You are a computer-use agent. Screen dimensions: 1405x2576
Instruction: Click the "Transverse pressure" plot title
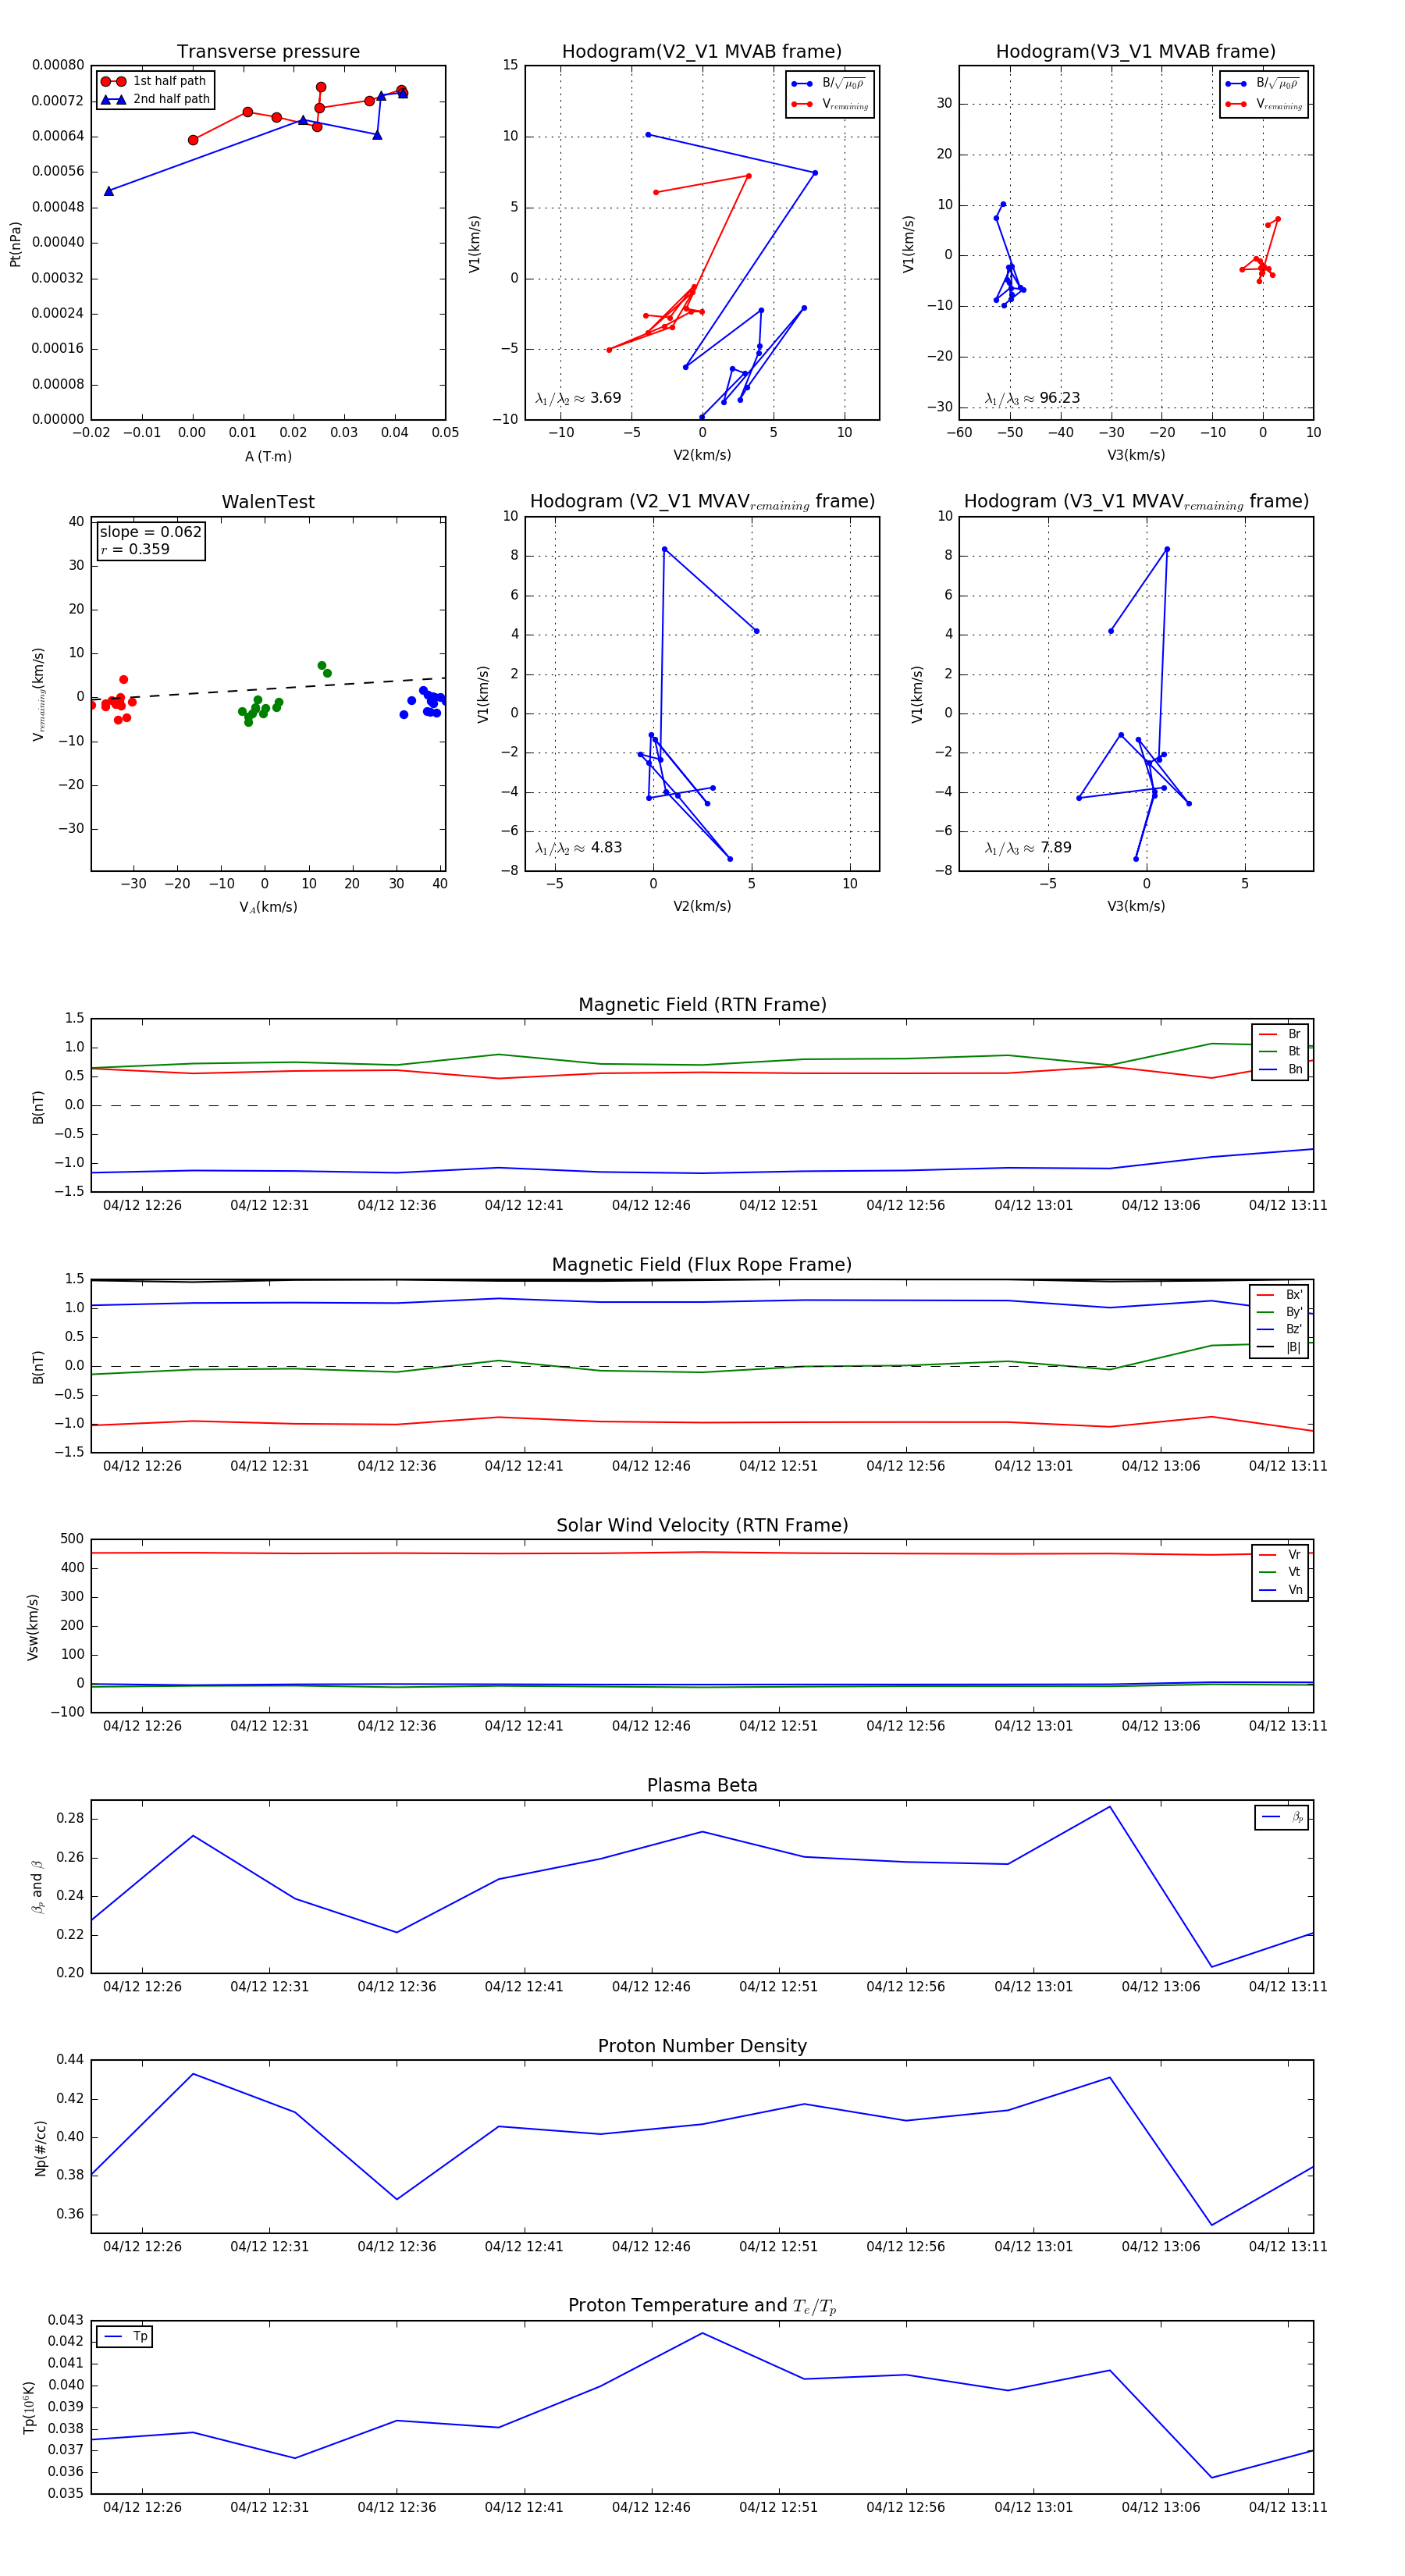[x=268, y=52]
